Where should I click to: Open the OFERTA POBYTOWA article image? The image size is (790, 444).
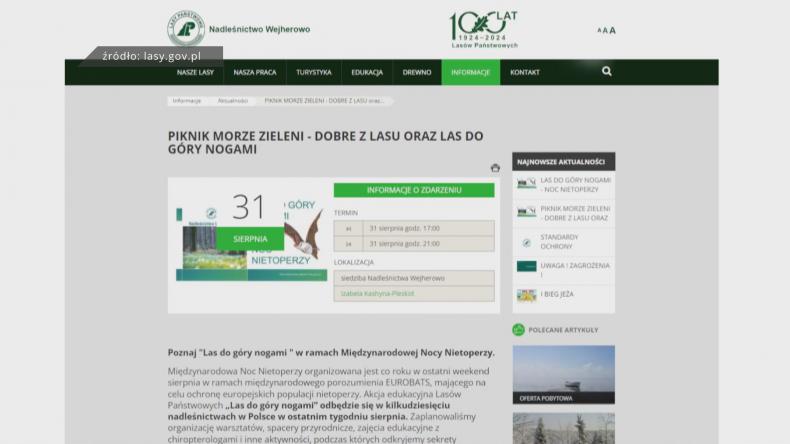click(564, 374)
